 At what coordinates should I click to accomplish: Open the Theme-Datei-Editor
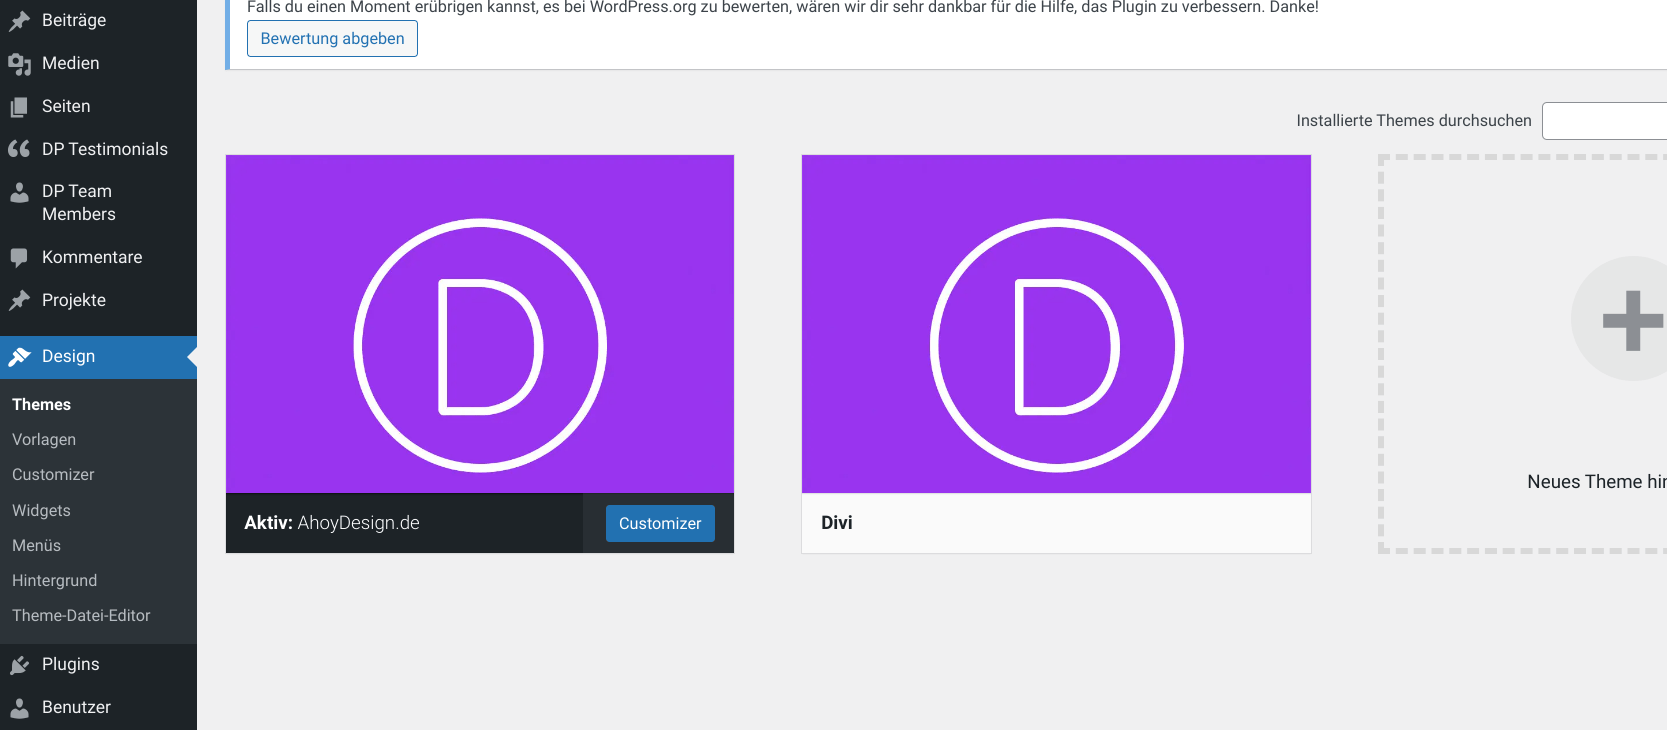coord(81,616)
